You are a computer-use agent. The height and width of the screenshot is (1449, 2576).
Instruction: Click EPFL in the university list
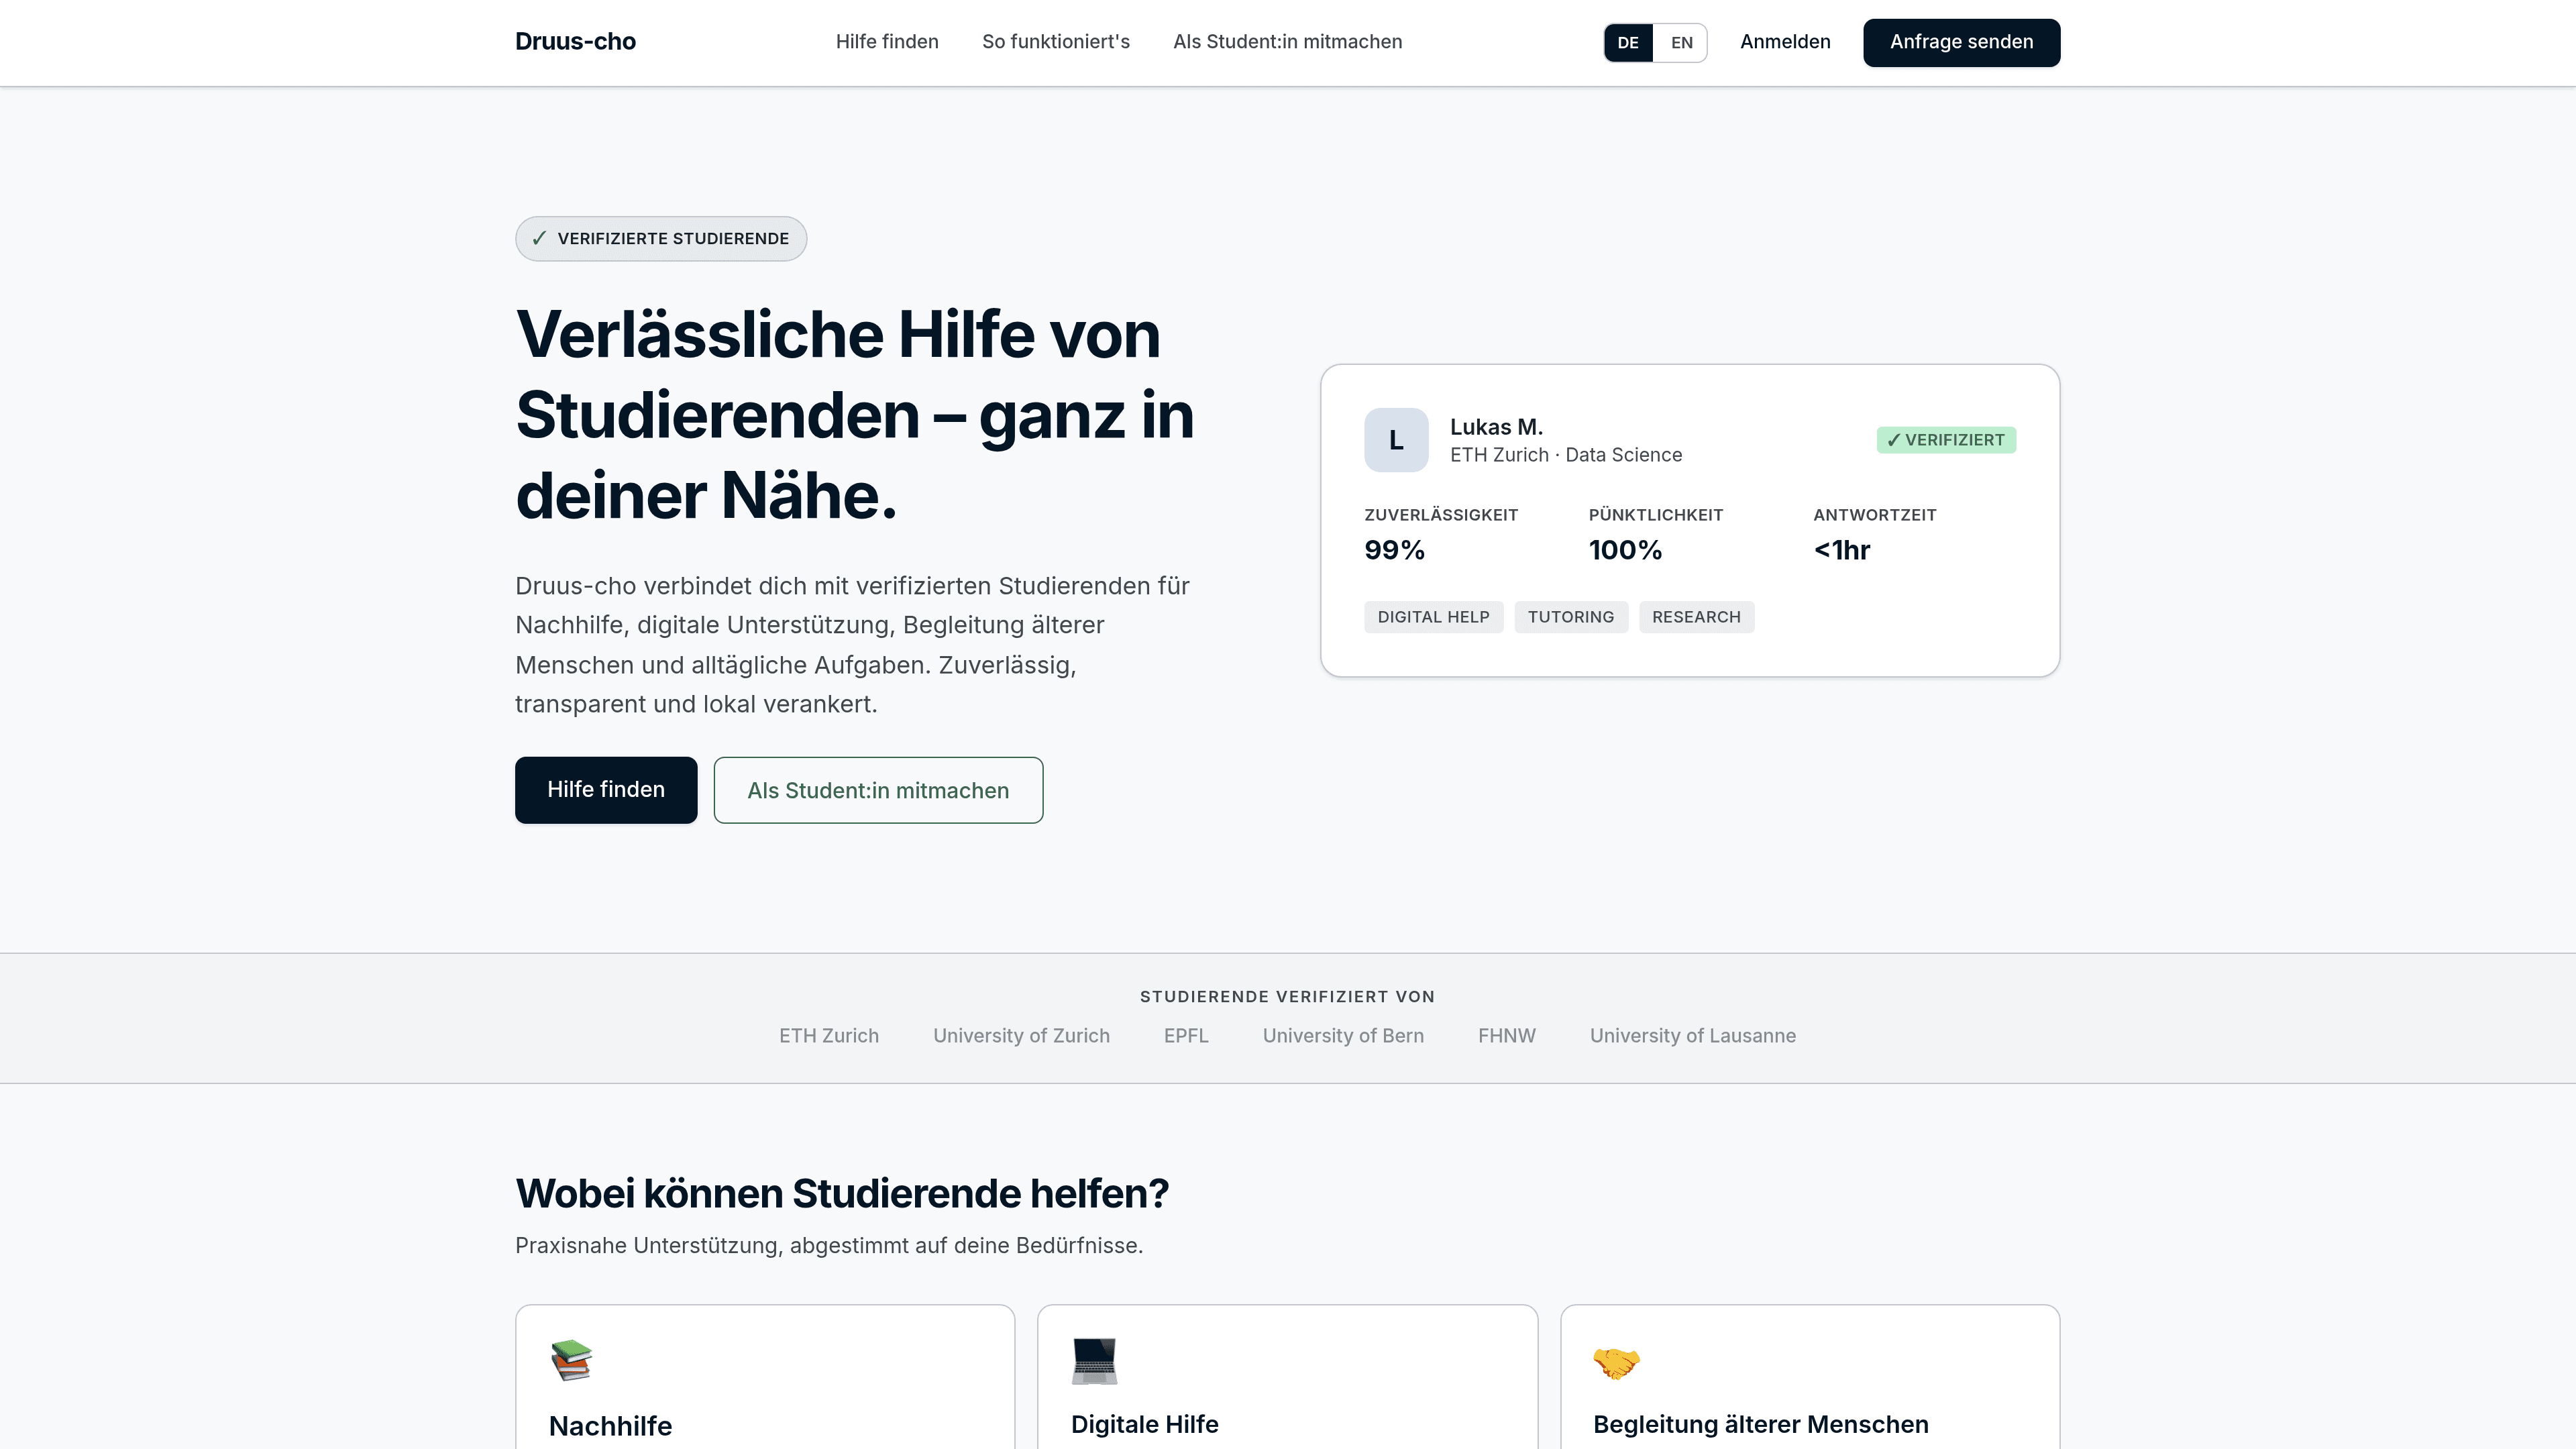1186,1036
